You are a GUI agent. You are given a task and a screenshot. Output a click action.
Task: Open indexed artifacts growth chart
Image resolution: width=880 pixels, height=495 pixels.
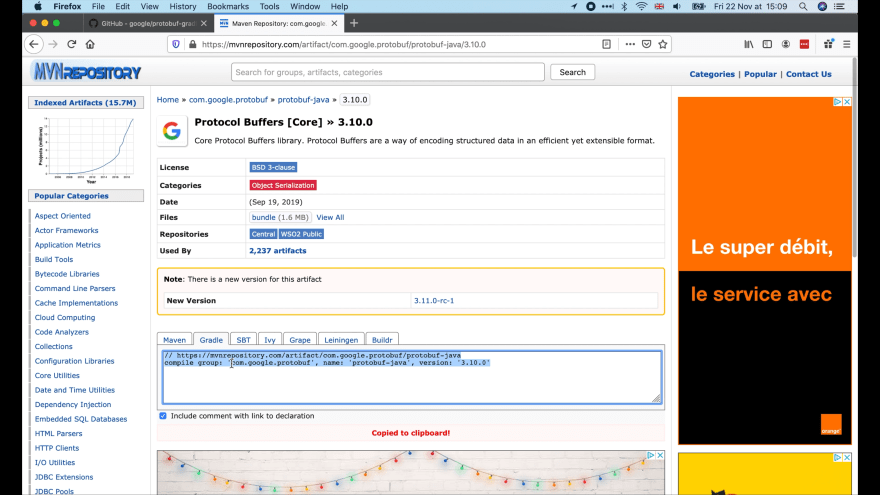[86, 150]
